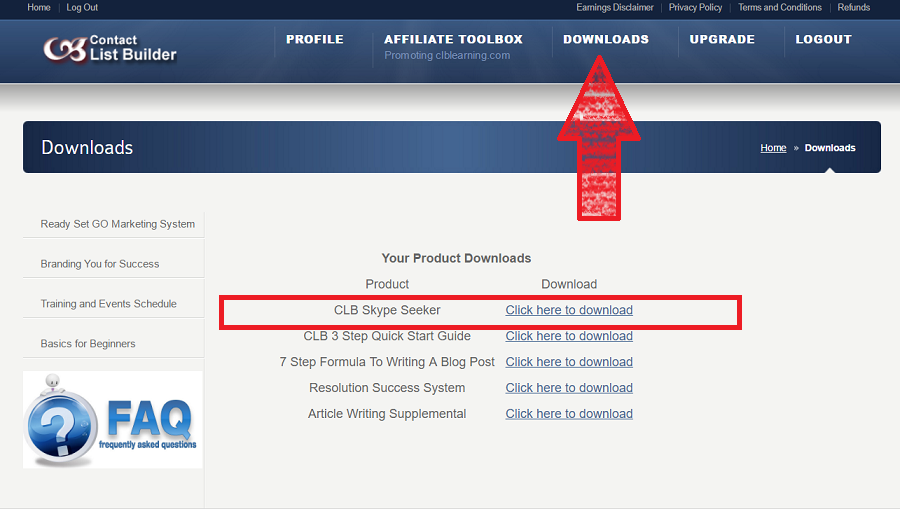Open the Refunds link
This screenshot has width=900, height=509.
[853, 8]
